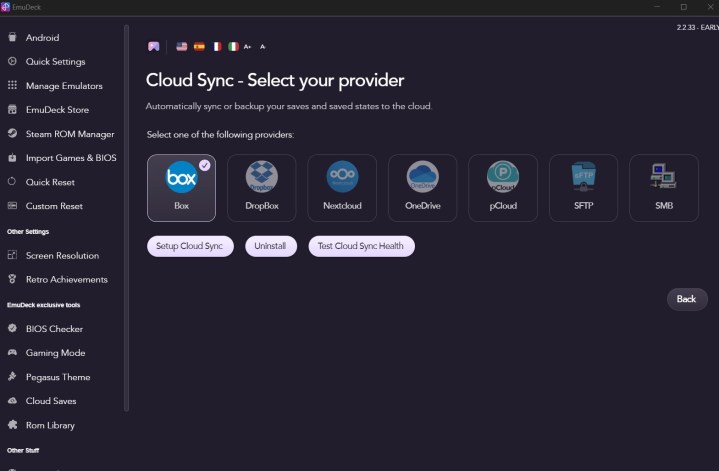Screen dimensions: 719x471
Task: Open Steam ROM Manager entry
Action: [70, 134]
